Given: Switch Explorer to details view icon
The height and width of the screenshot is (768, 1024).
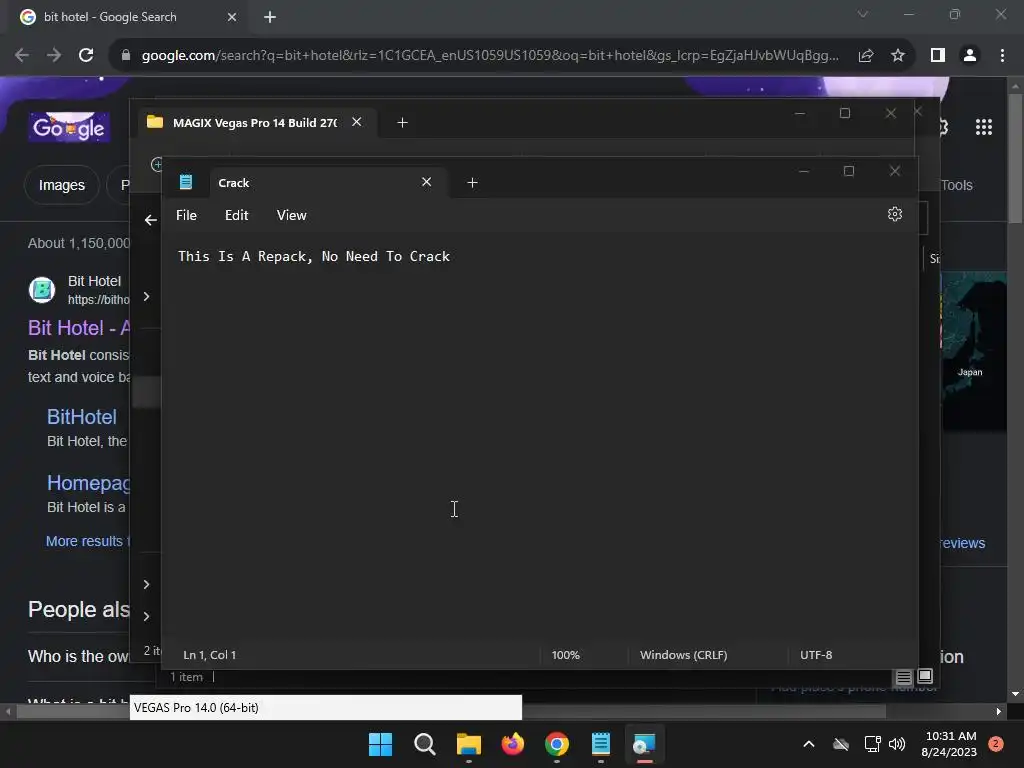Looking at the screenshot, I should pos(903,677).
